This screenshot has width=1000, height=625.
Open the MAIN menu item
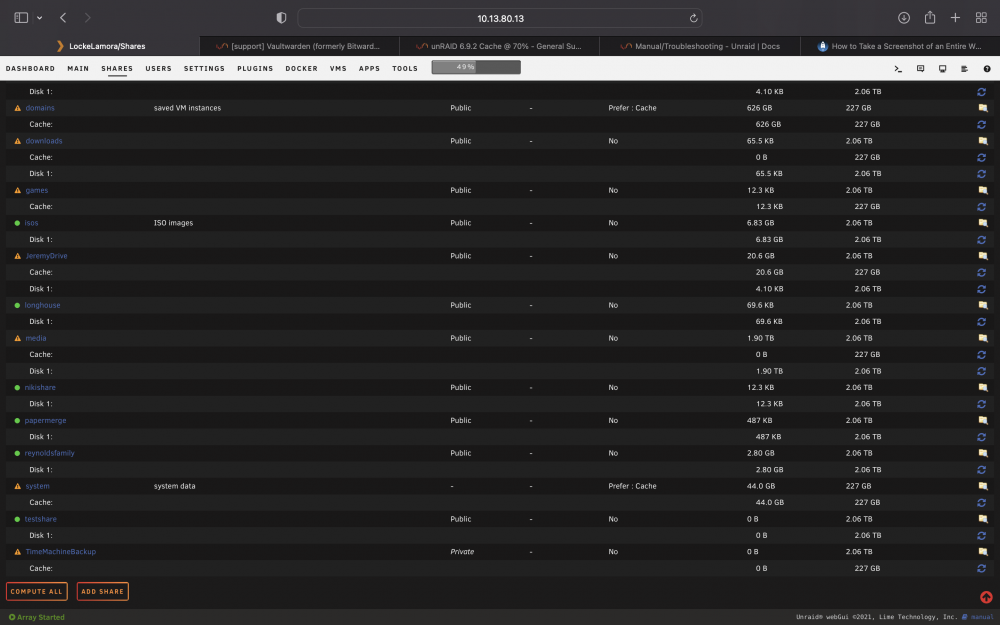pos(78,68)
